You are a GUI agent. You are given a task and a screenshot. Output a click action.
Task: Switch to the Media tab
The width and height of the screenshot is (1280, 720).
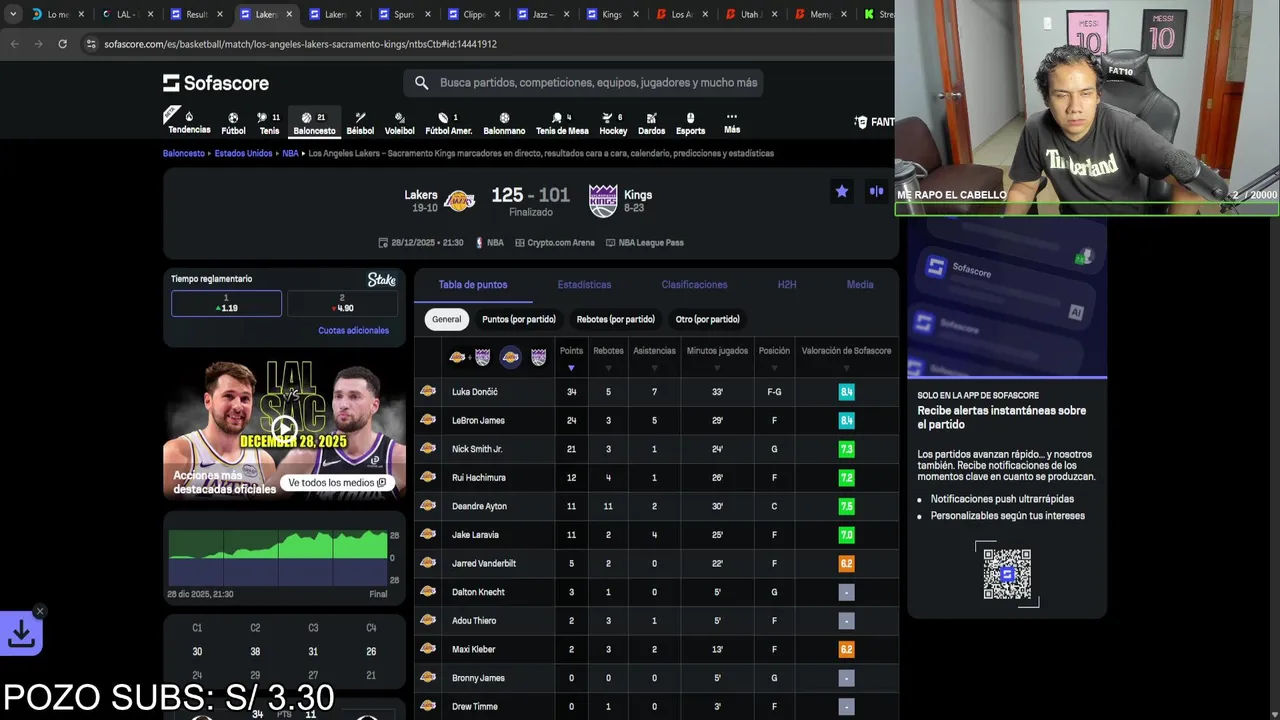coord(860,285)
